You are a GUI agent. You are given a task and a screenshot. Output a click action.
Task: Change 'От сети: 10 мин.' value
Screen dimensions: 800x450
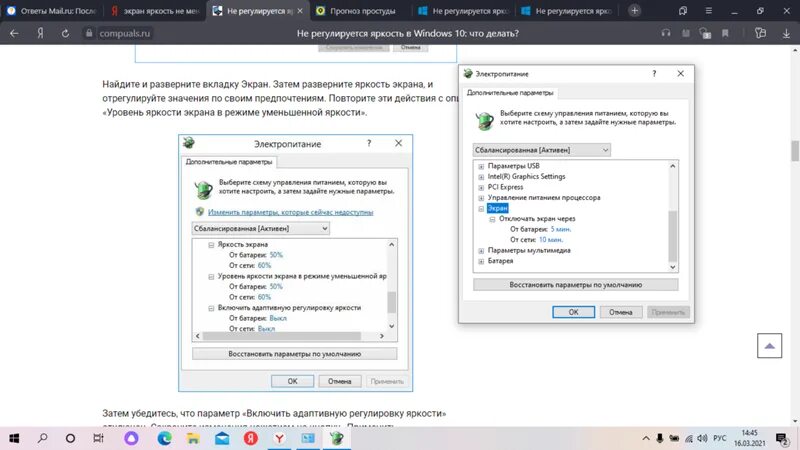coord(551,239)
